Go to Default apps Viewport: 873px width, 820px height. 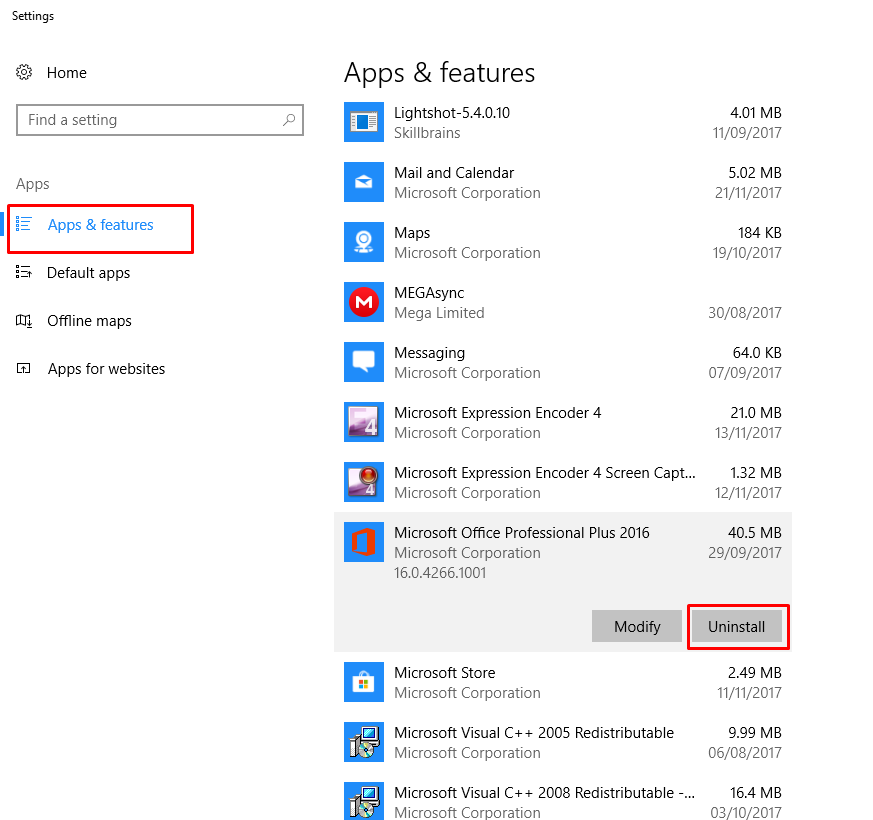(x=88, y=273)
